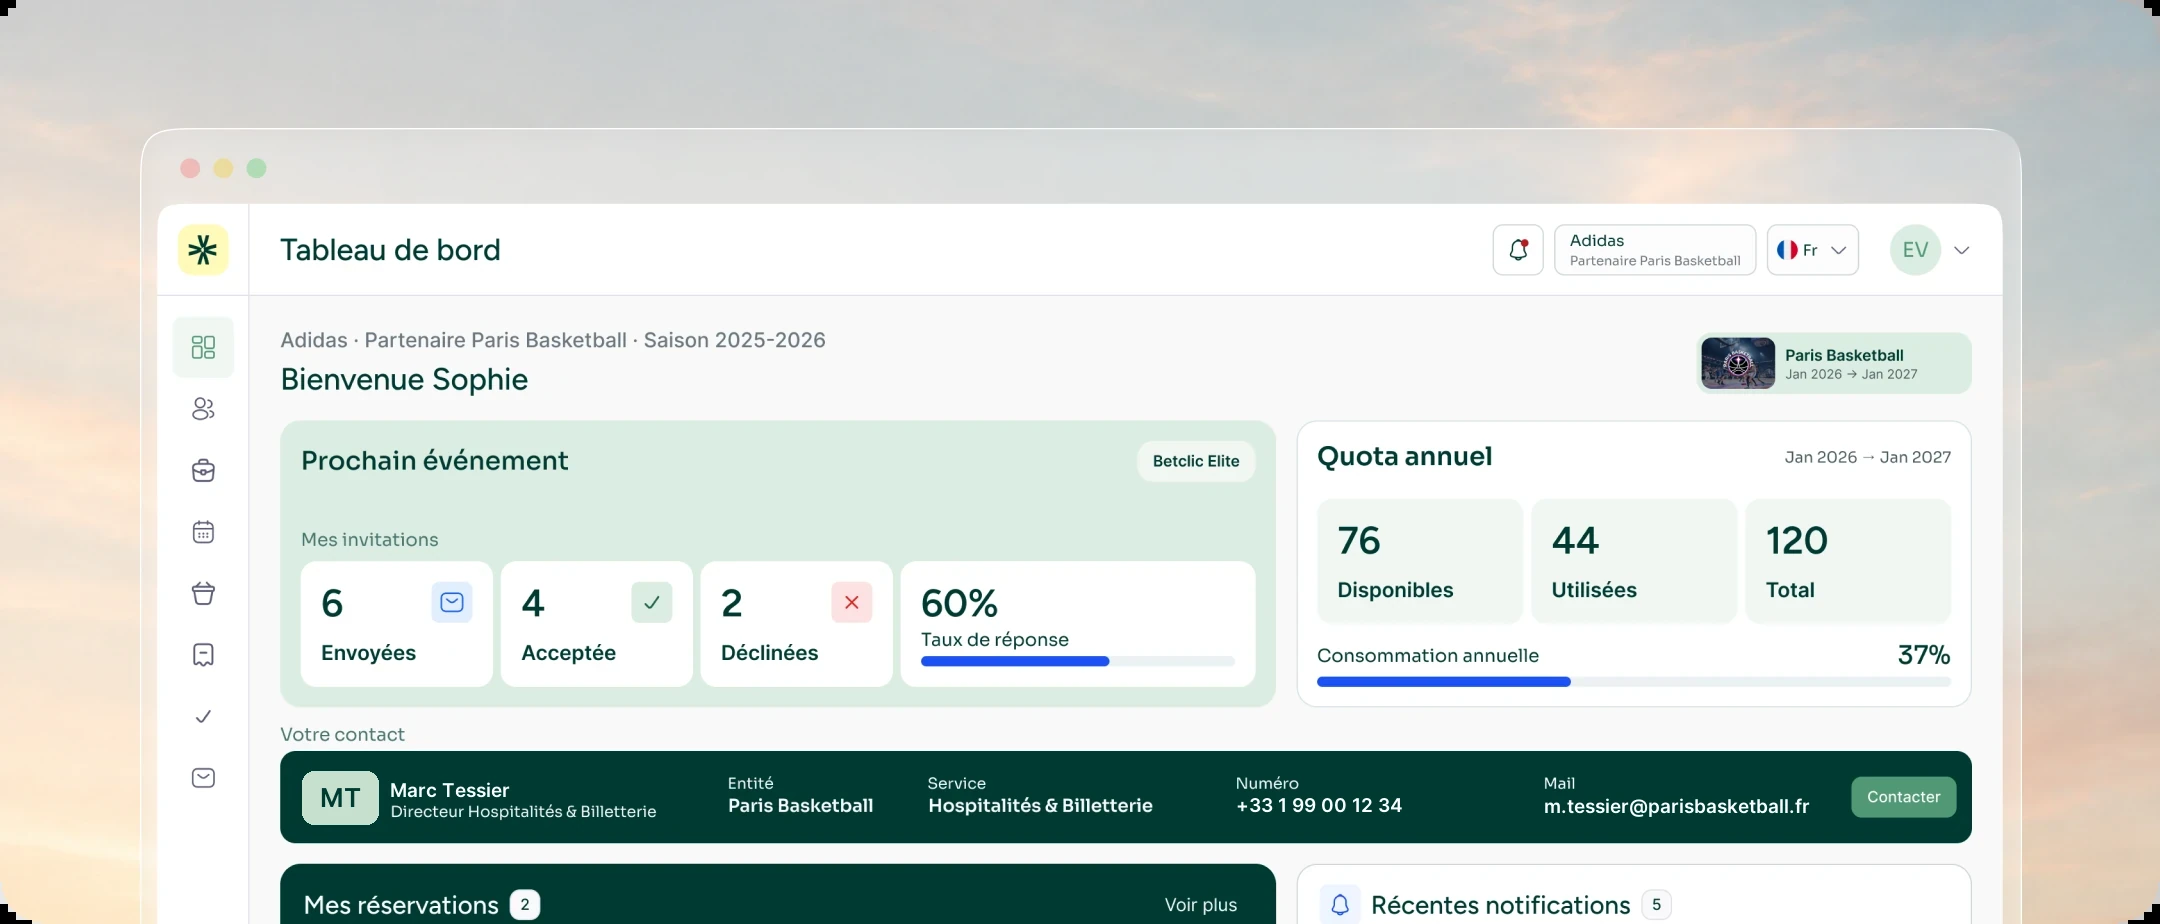
Task: Click the phone number +33 1 99 00 12 34
Action: point(1318,806)
